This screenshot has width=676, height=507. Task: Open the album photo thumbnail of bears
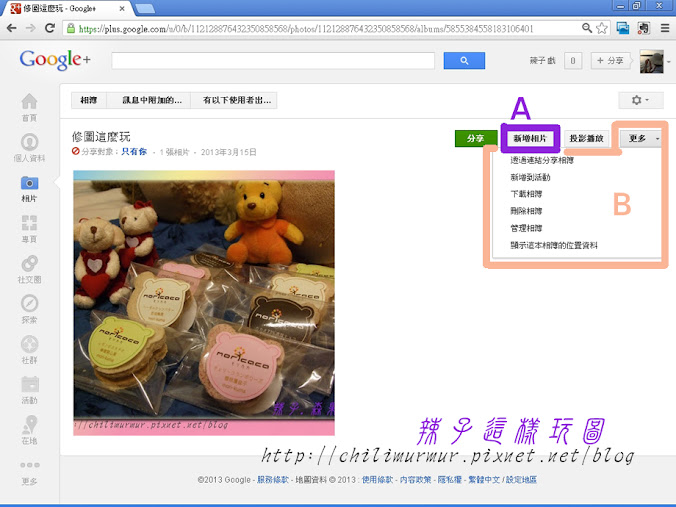(x=204, y=303)
